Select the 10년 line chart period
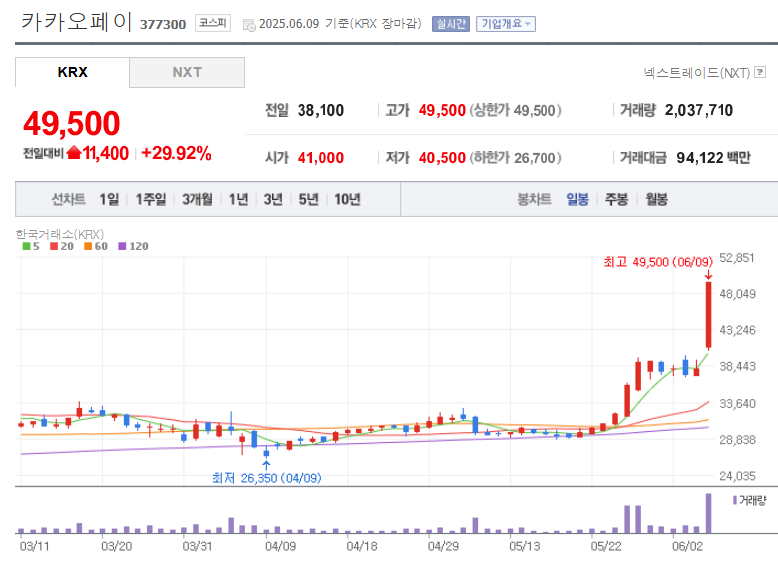Screen dimensions: 778x571 (x=347, y=199)
